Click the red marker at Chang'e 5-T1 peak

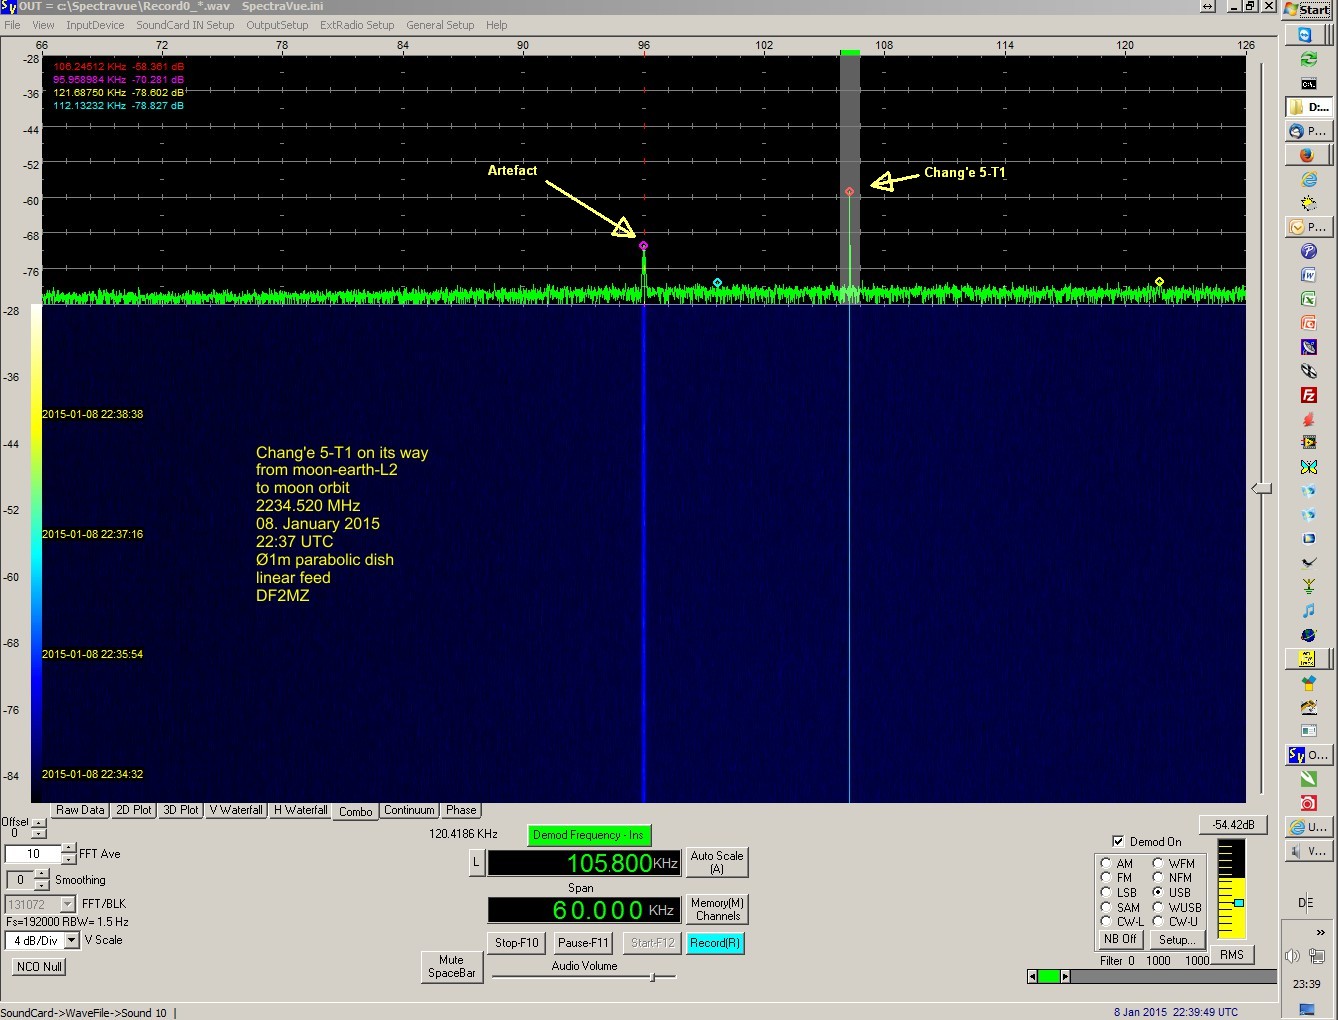849,191
